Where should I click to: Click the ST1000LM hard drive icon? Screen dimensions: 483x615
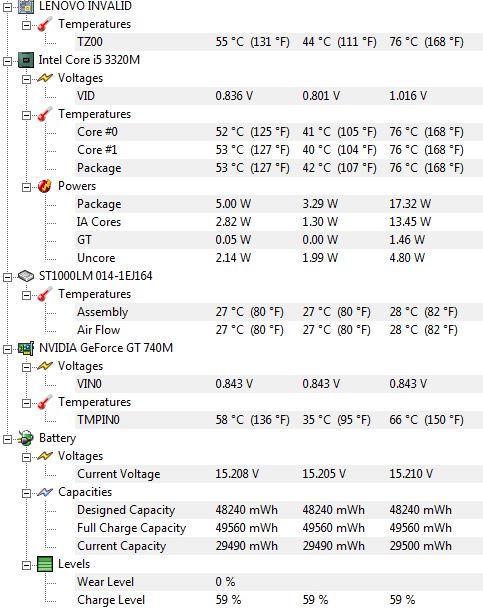click(x=26, y=276)
